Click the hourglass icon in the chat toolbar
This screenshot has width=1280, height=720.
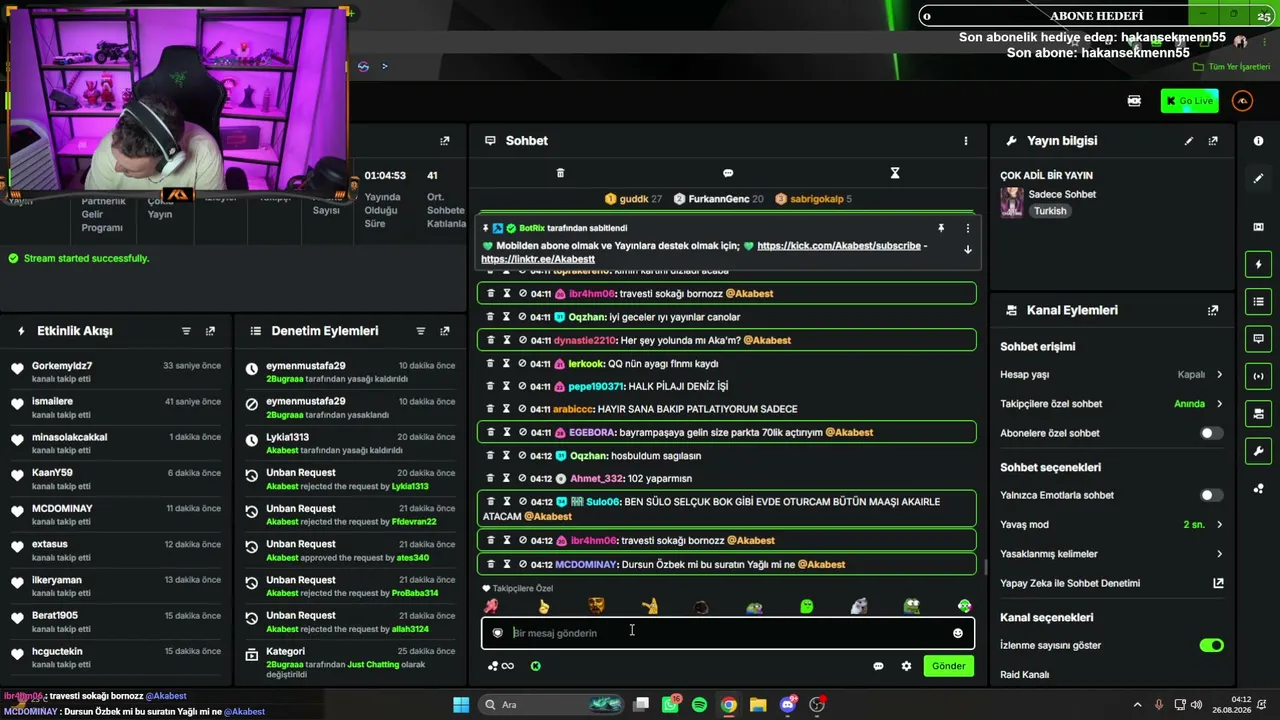pyautogui.click(x=895, y=173)
